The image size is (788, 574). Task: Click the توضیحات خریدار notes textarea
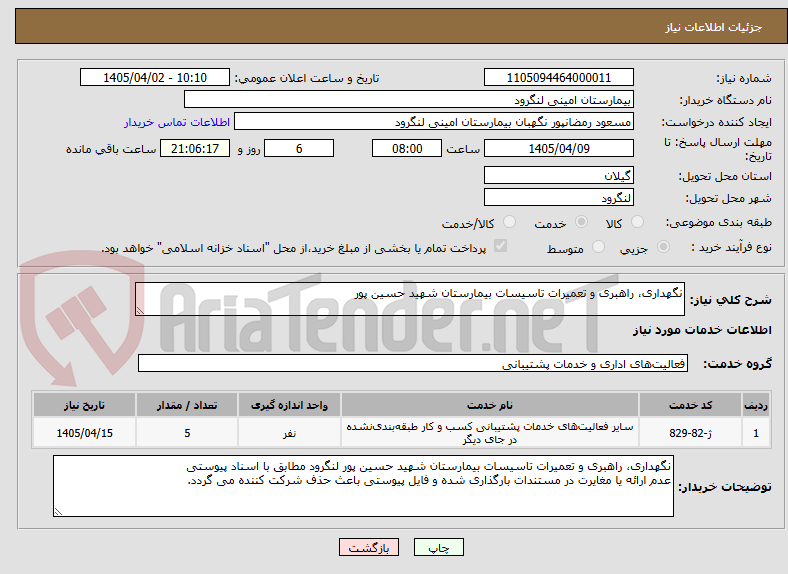pyautogui.click(x=363, y=486)
